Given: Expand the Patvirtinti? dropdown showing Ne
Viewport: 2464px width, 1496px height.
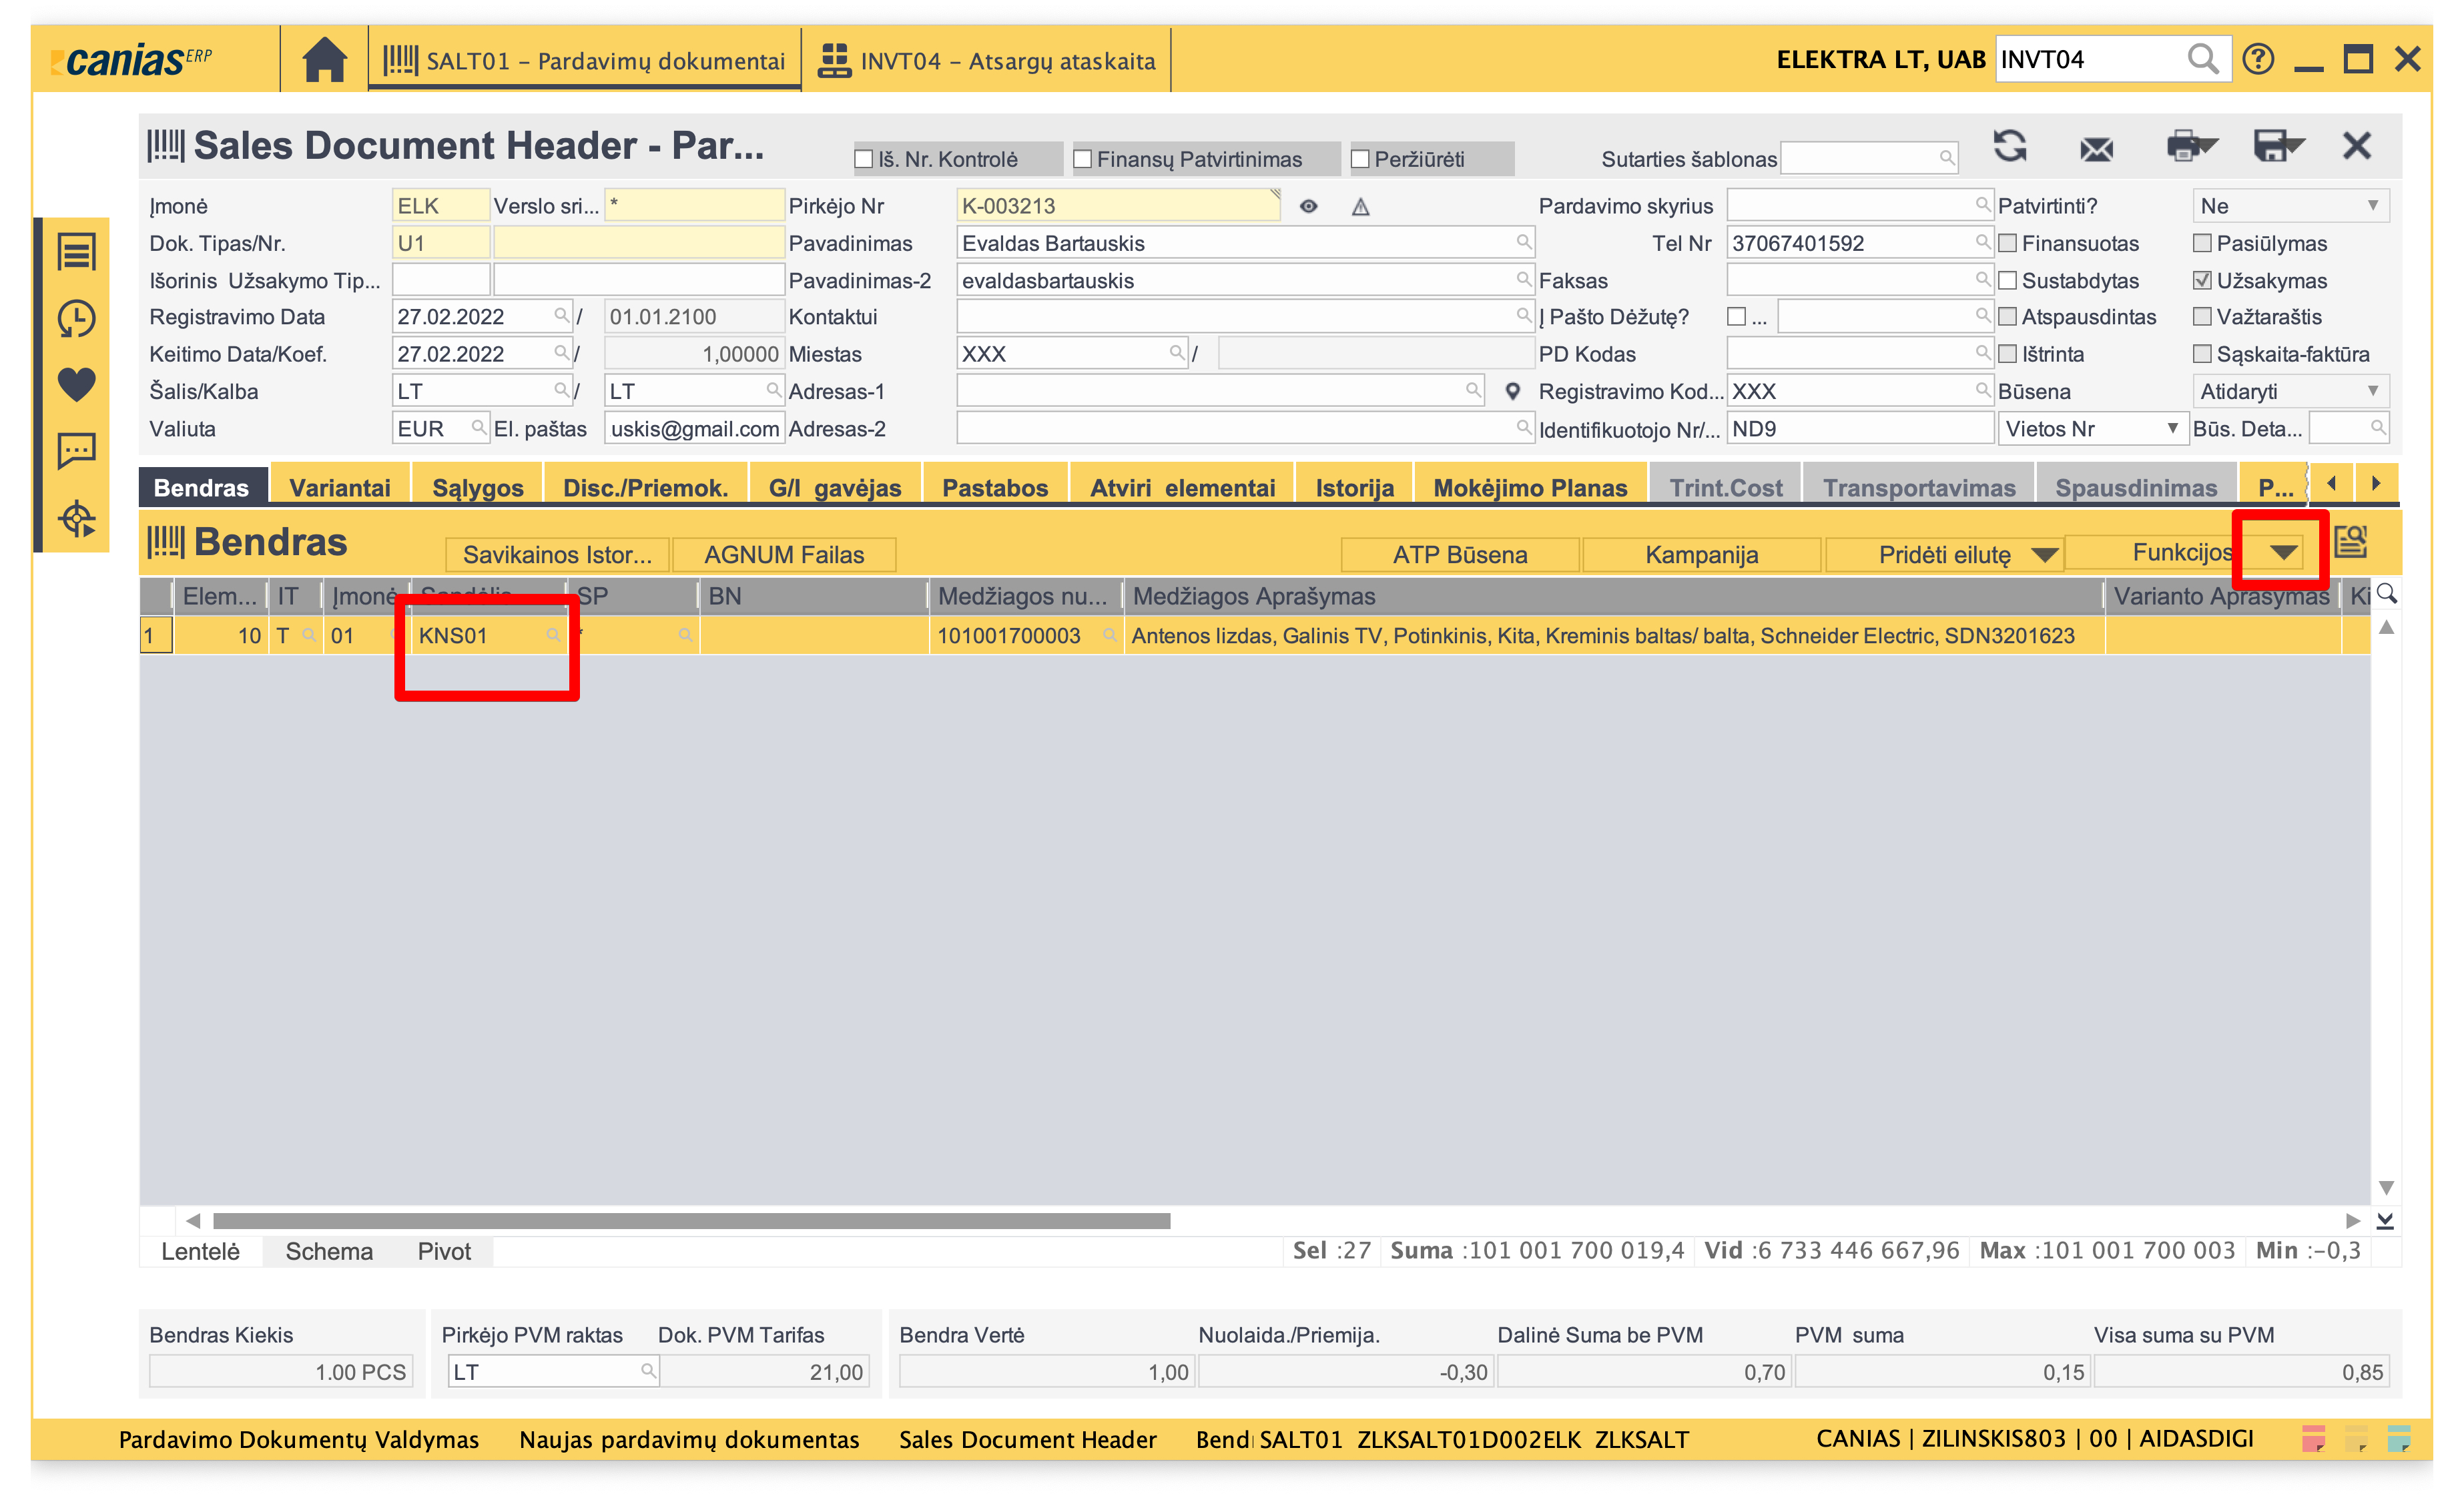Looking at the screenshot, I should click(2289, 206).
